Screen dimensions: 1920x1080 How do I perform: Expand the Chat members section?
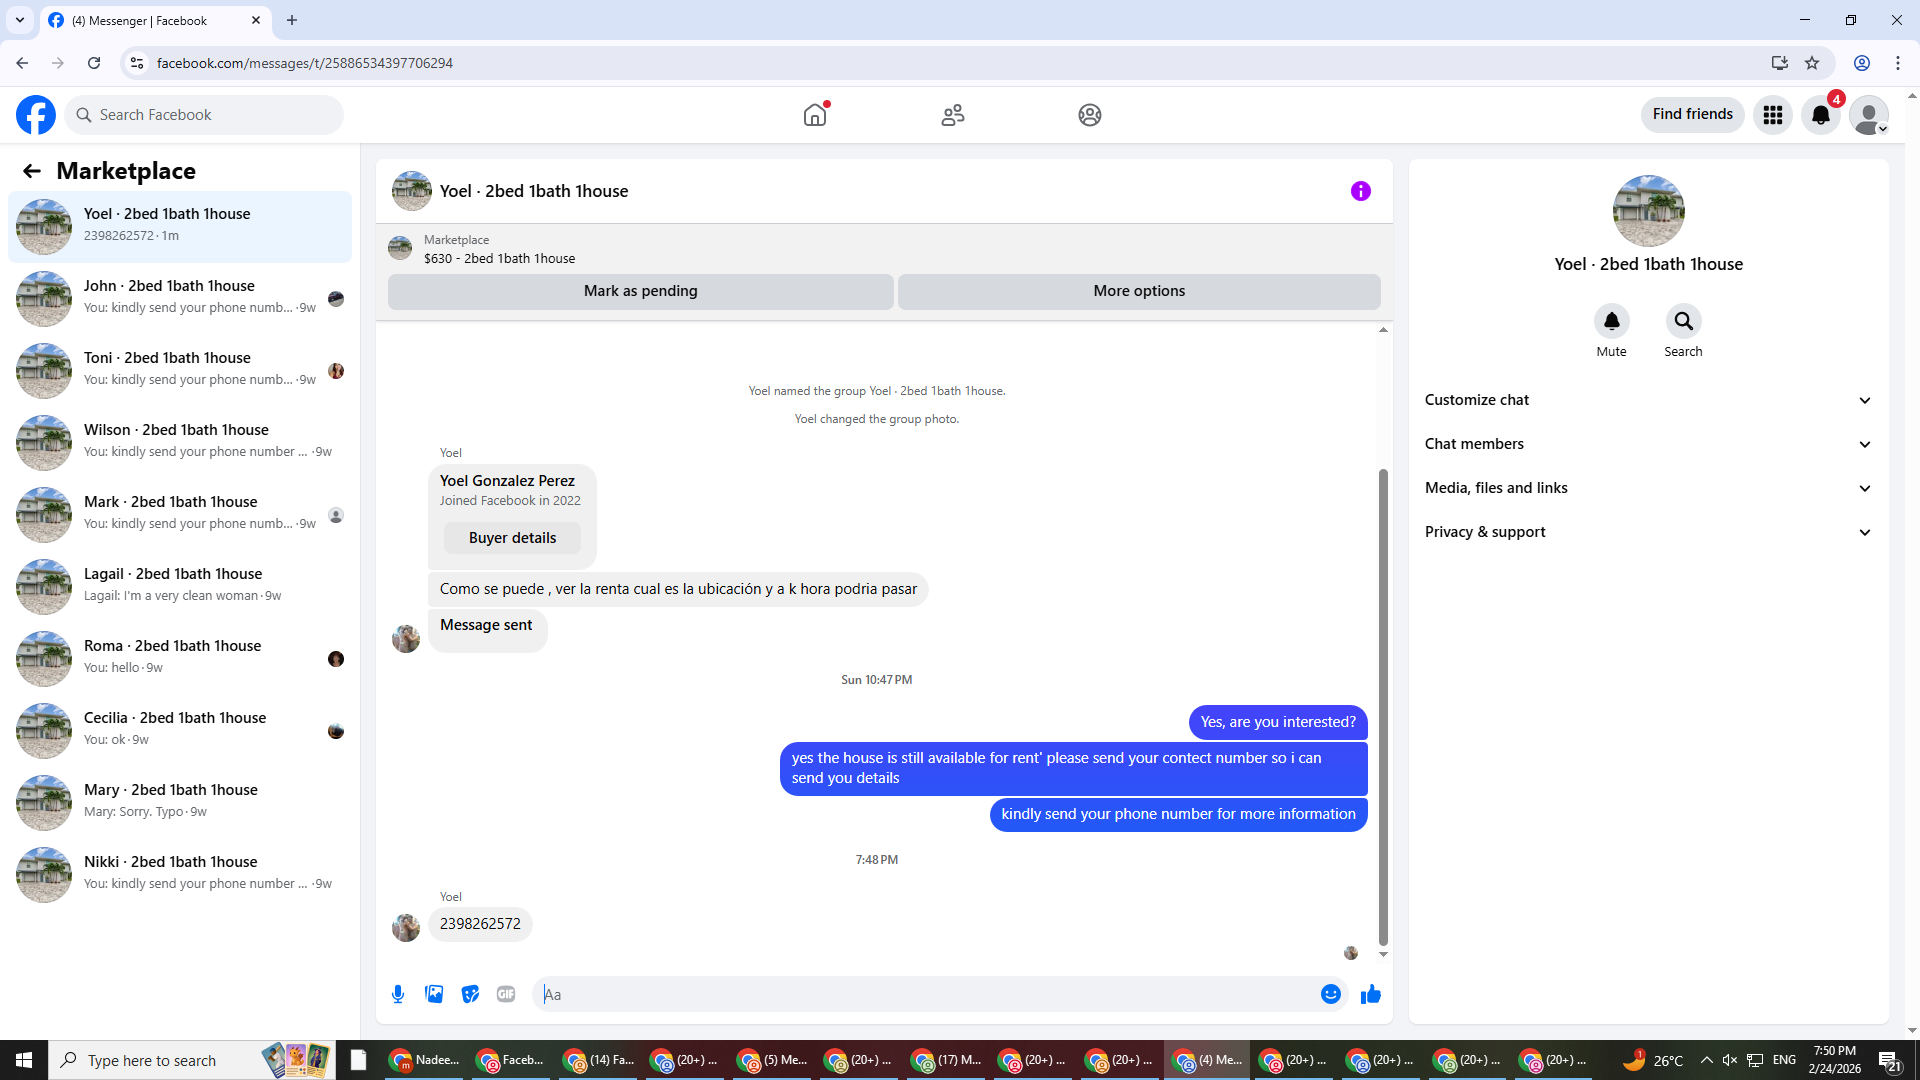tap(1647, 444)
